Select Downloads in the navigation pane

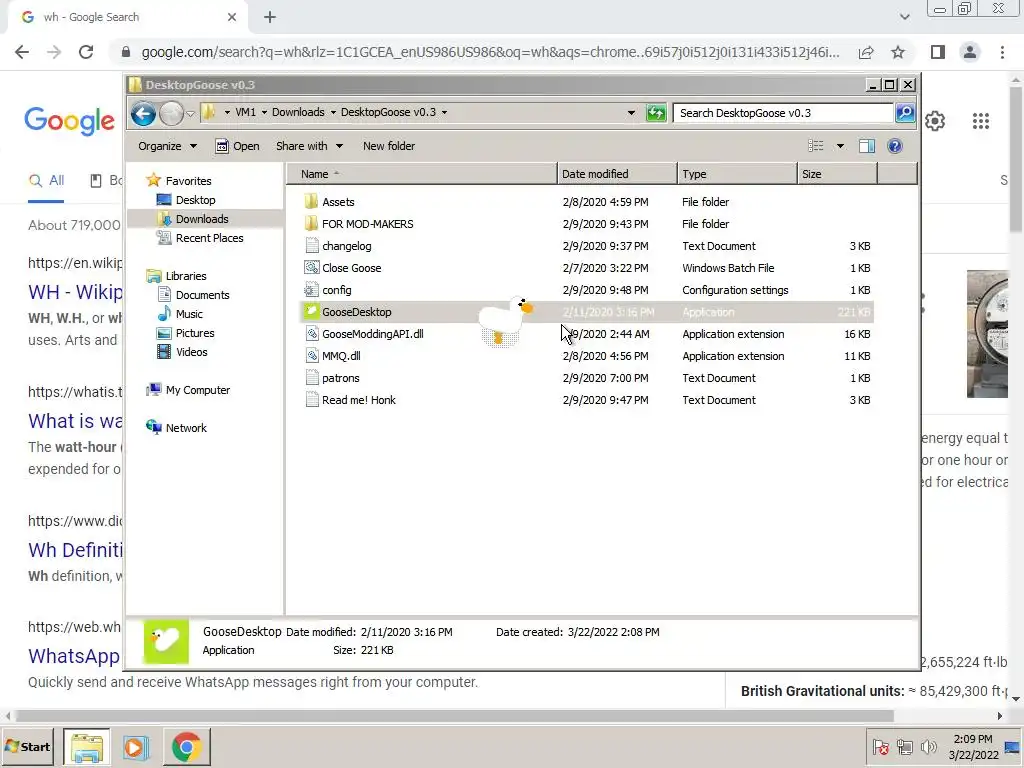pos(202,219)
